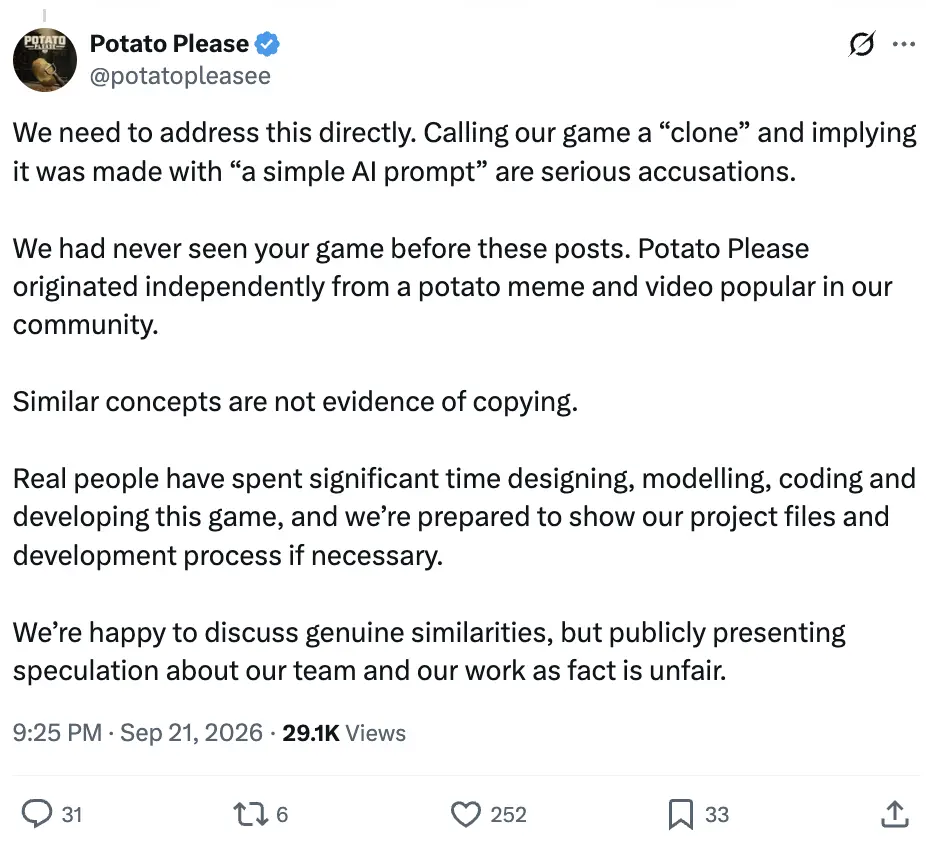Click the repost arrows icon
The width and height of the screenshot is (926, 846).
click(x=251, y=814)
